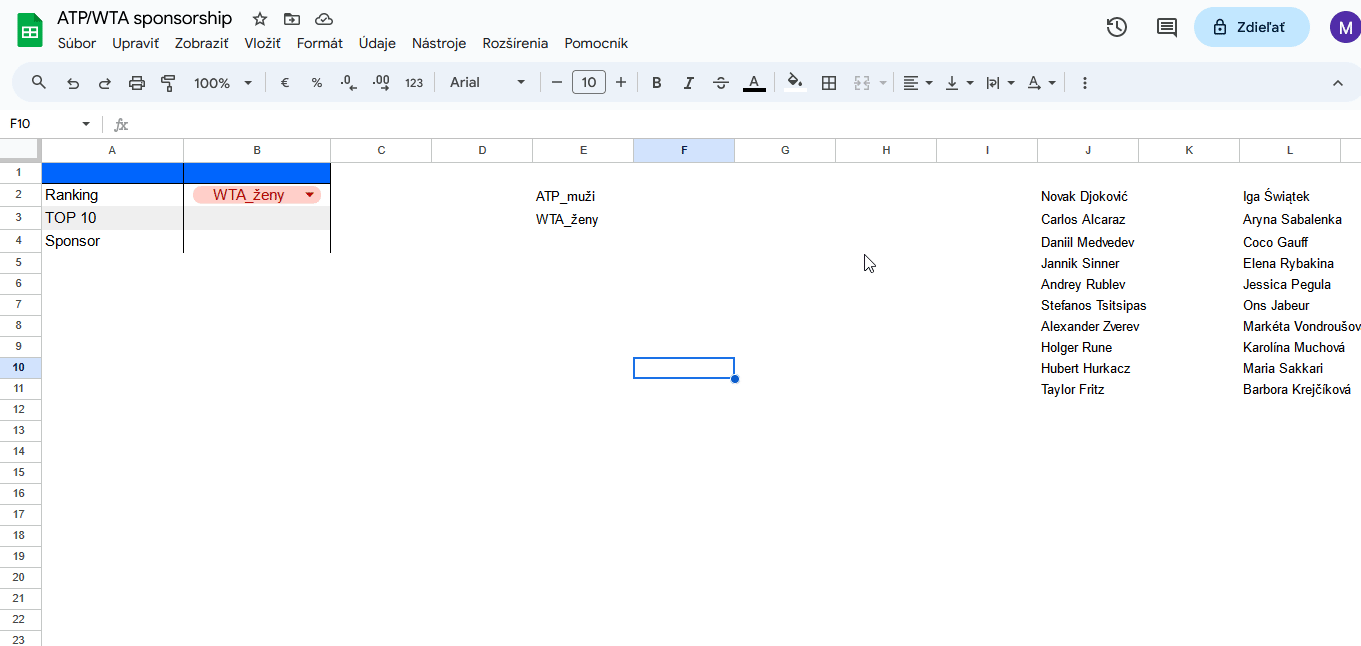Open more toolbar options
The width and height of the screenshot is (1361, 646).
[1085, 83]
